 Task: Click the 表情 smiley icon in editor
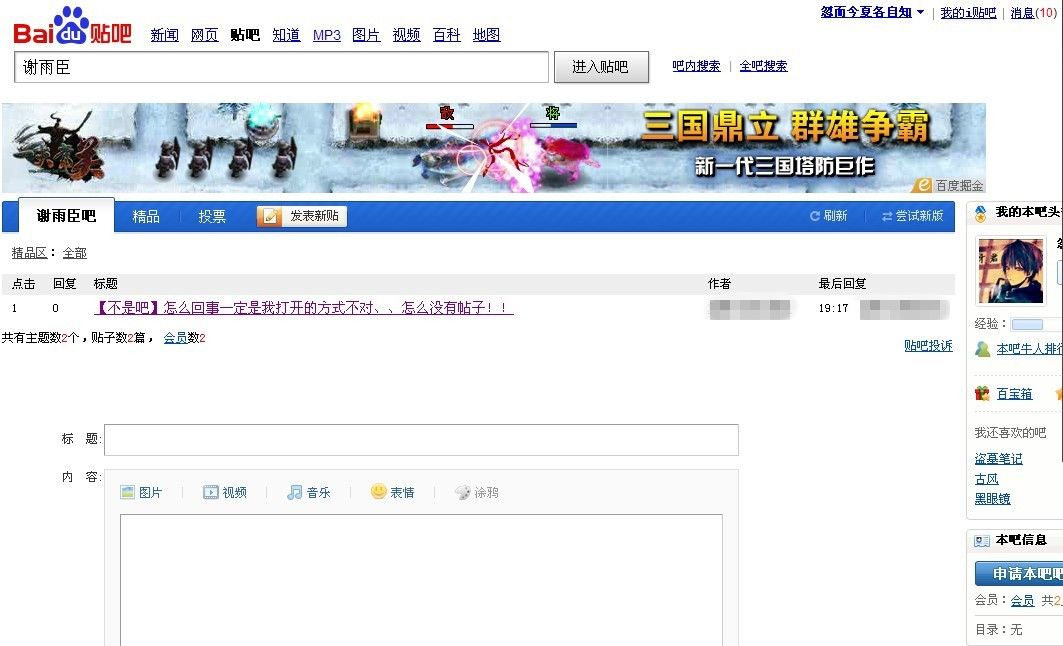pyautogui.click(x=378, y=491)
